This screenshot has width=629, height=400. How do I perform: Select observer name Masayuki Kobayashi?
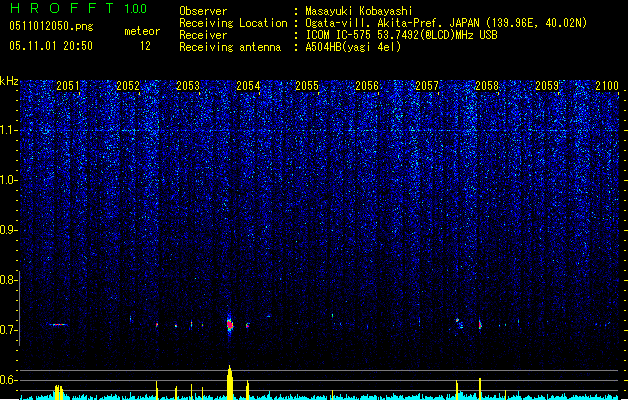359,11
